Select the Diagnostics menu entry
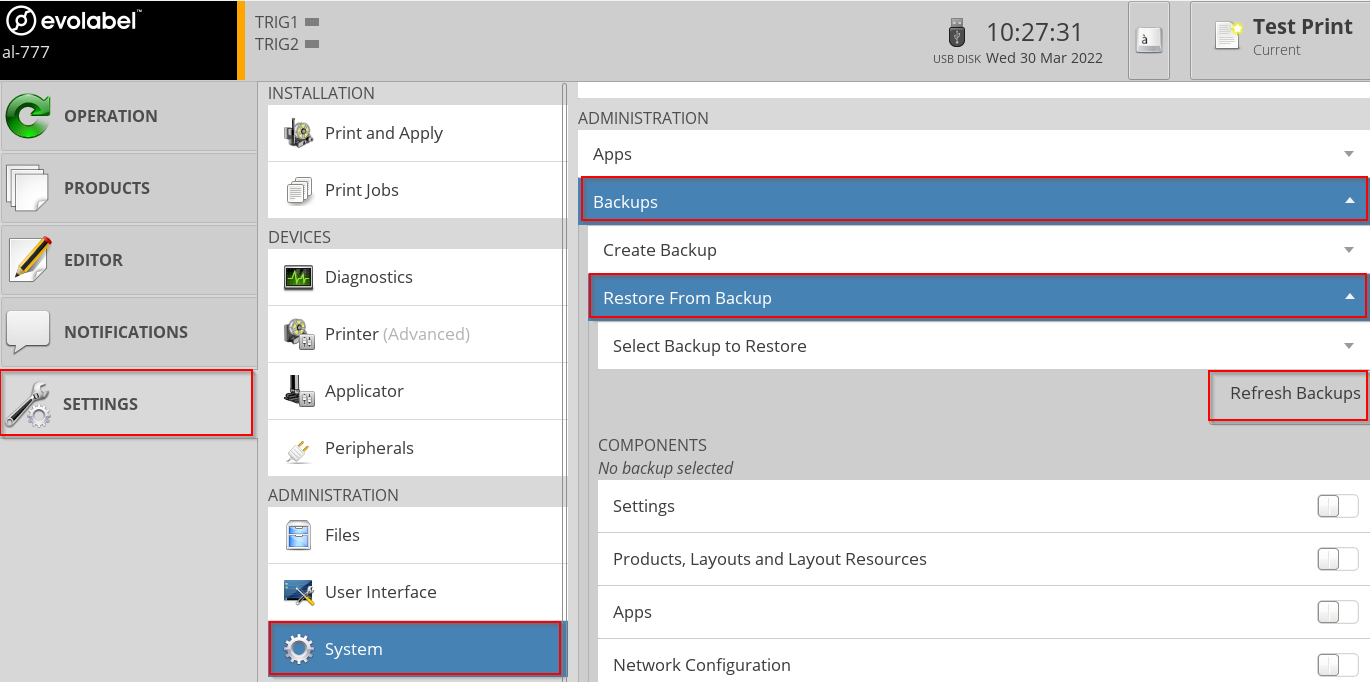The image size is (1370, 682). pyautogui.click(x=417, y=277)
